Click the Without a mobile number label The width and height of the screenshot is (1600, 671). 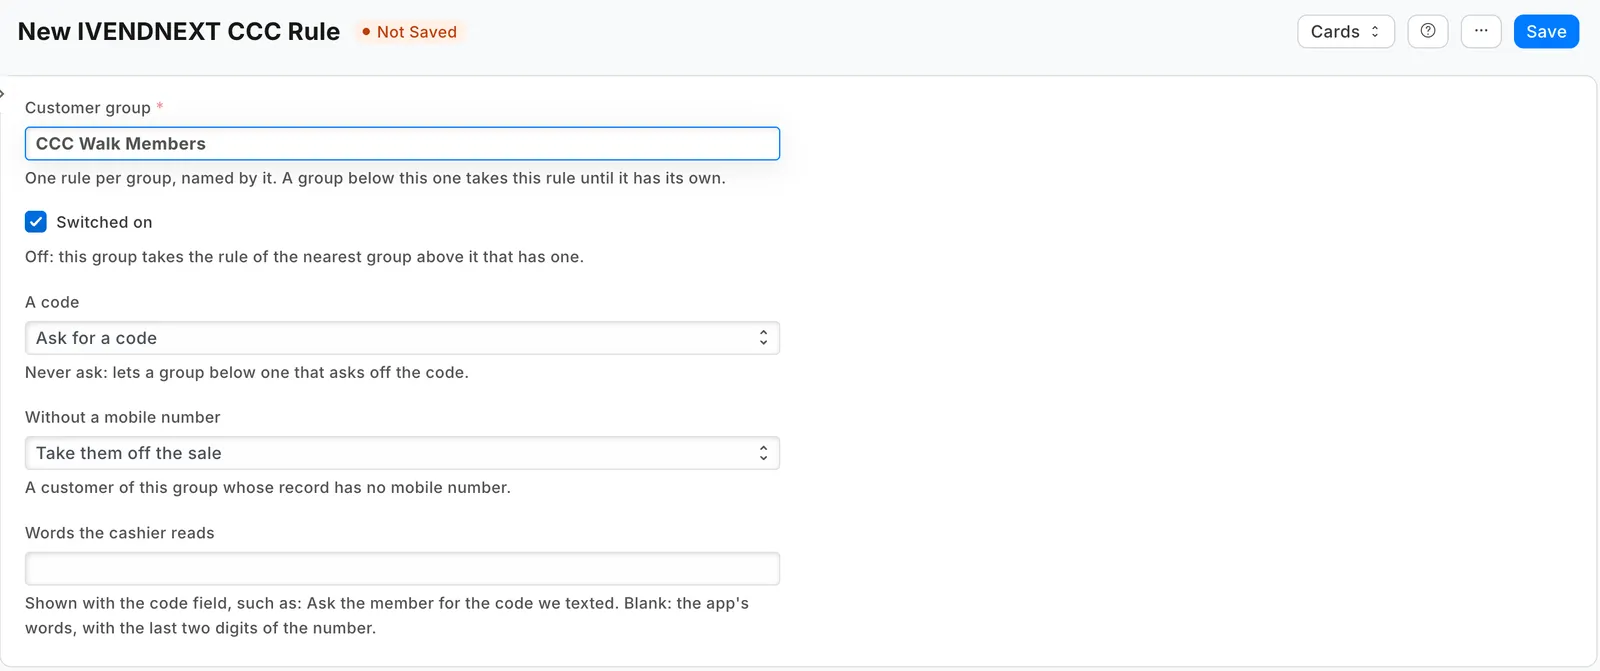(123, 417)
